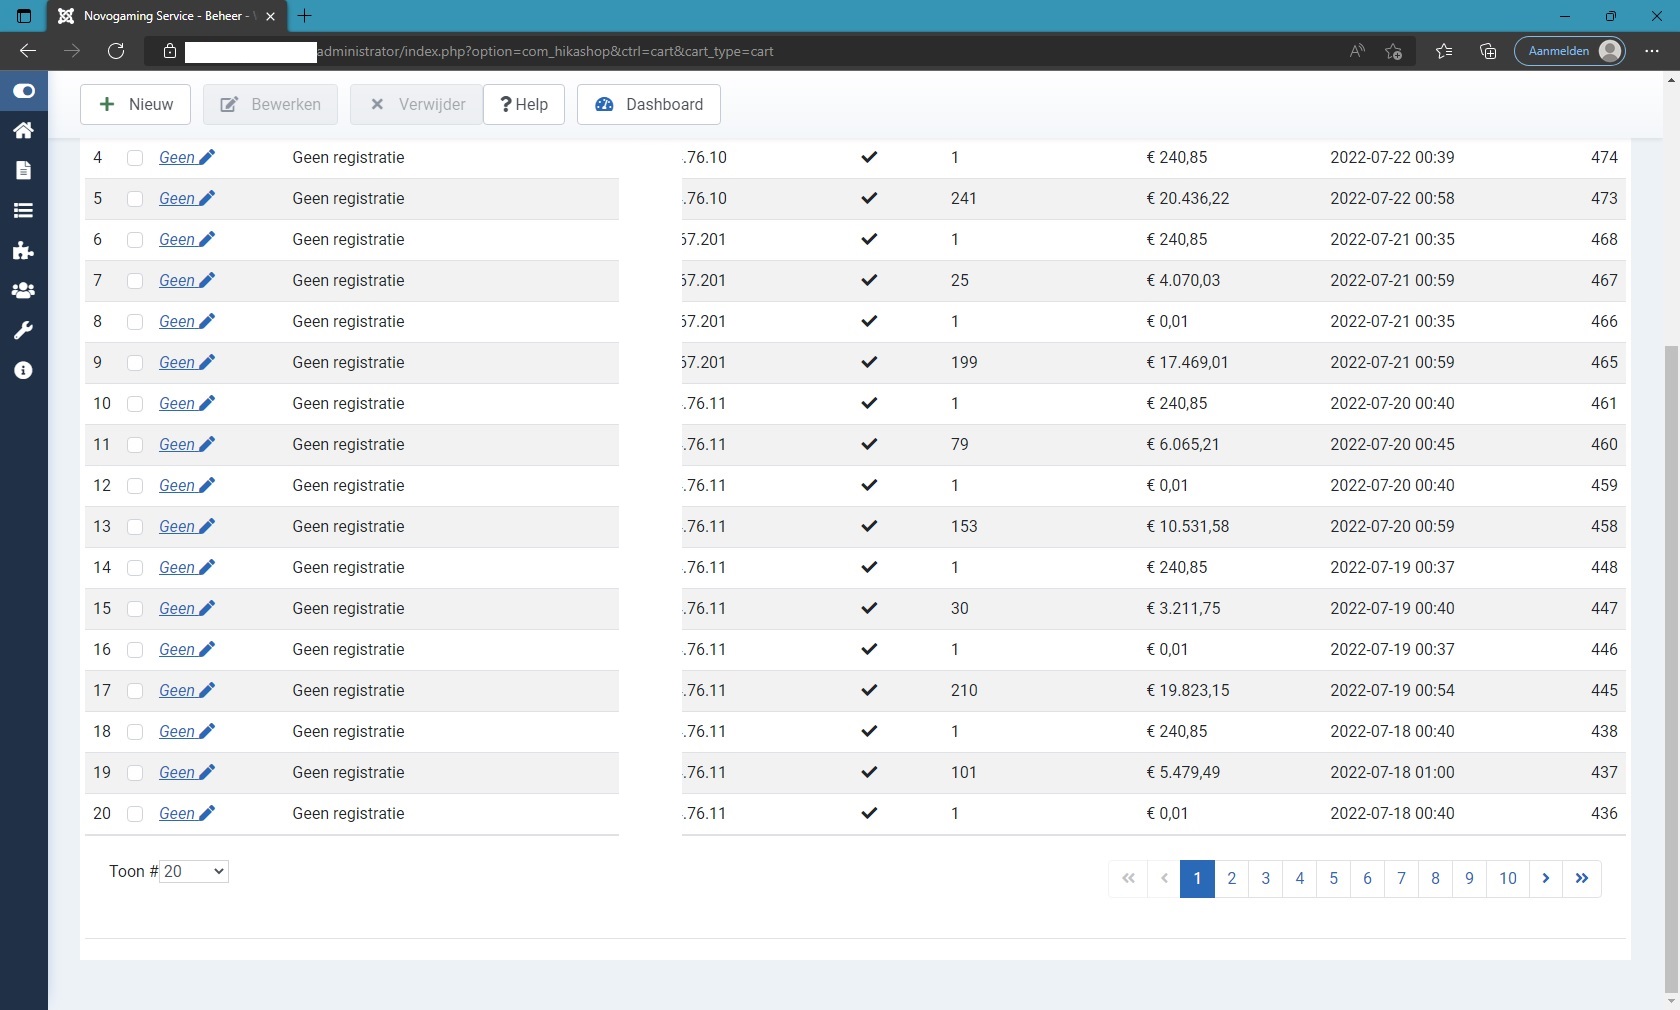Open the components puzzle icon in sidebar
The image size is (1680, 1010).
[23, 250]
